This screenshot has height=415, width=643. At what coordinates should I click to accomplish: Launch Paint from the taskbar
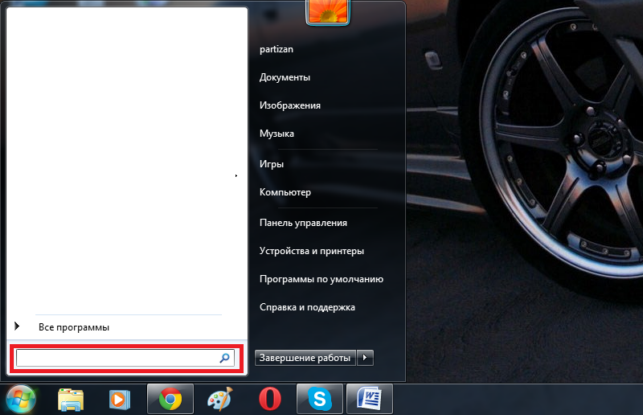point(220,399)
